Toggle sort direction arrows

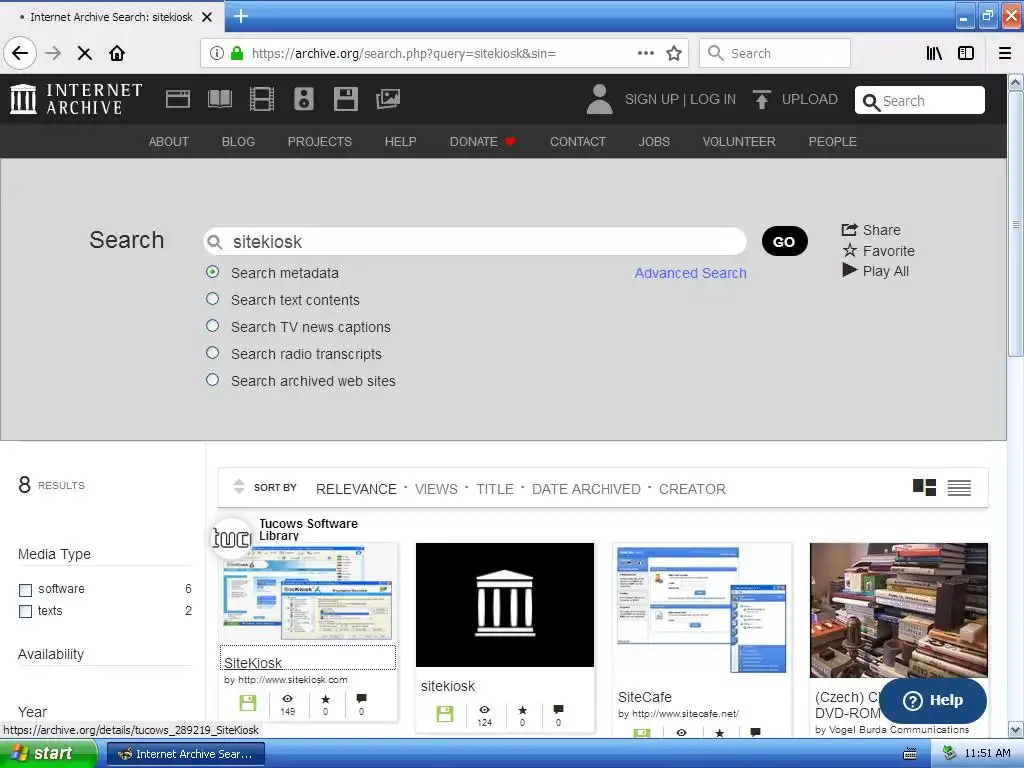[239, 487]
